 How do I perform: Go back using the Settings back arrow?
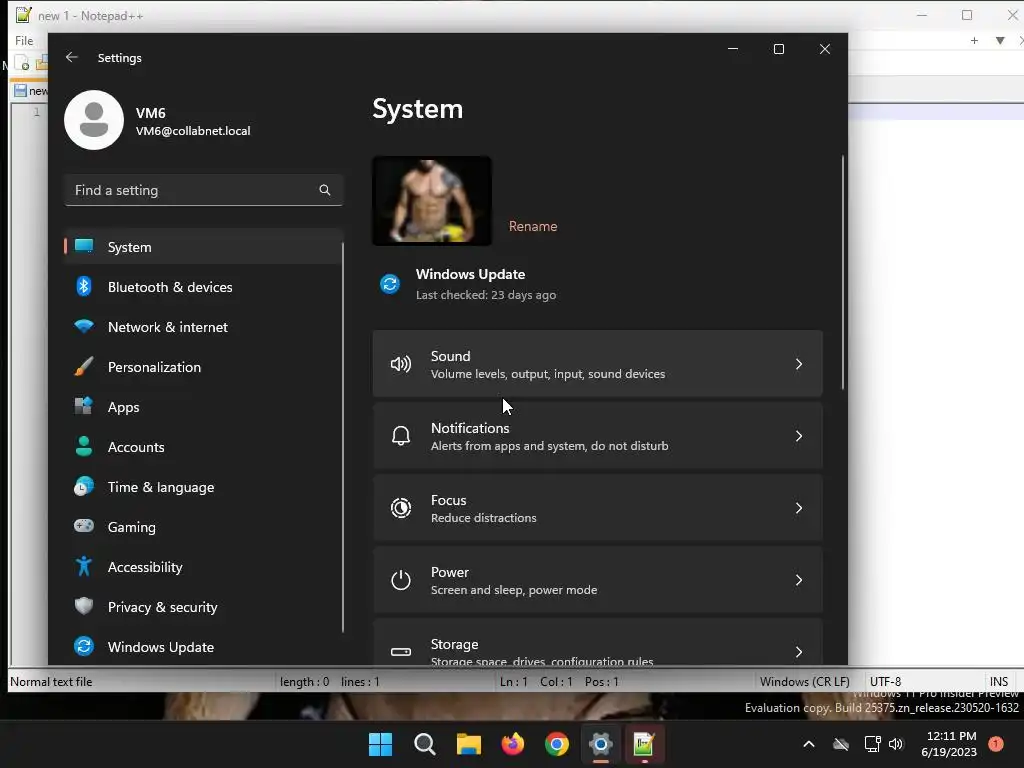(x=72, y=57)
